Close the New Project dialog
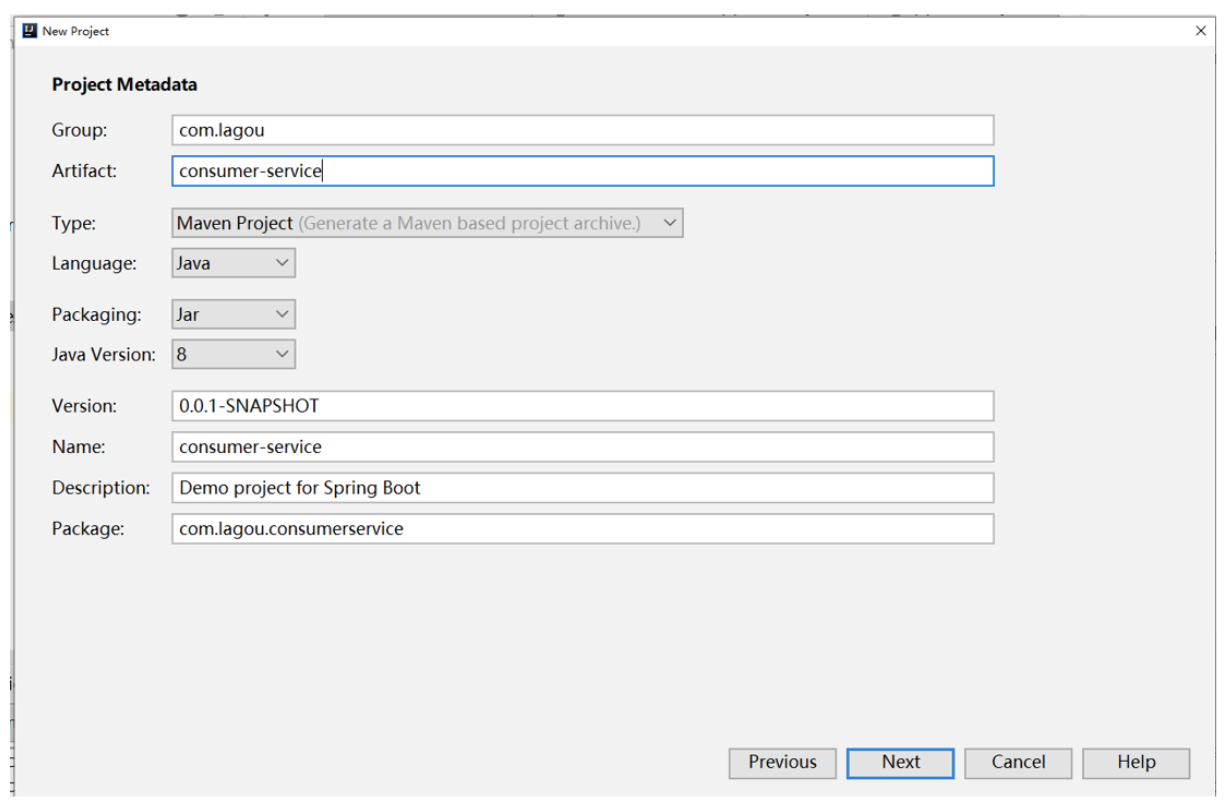 1201,31
